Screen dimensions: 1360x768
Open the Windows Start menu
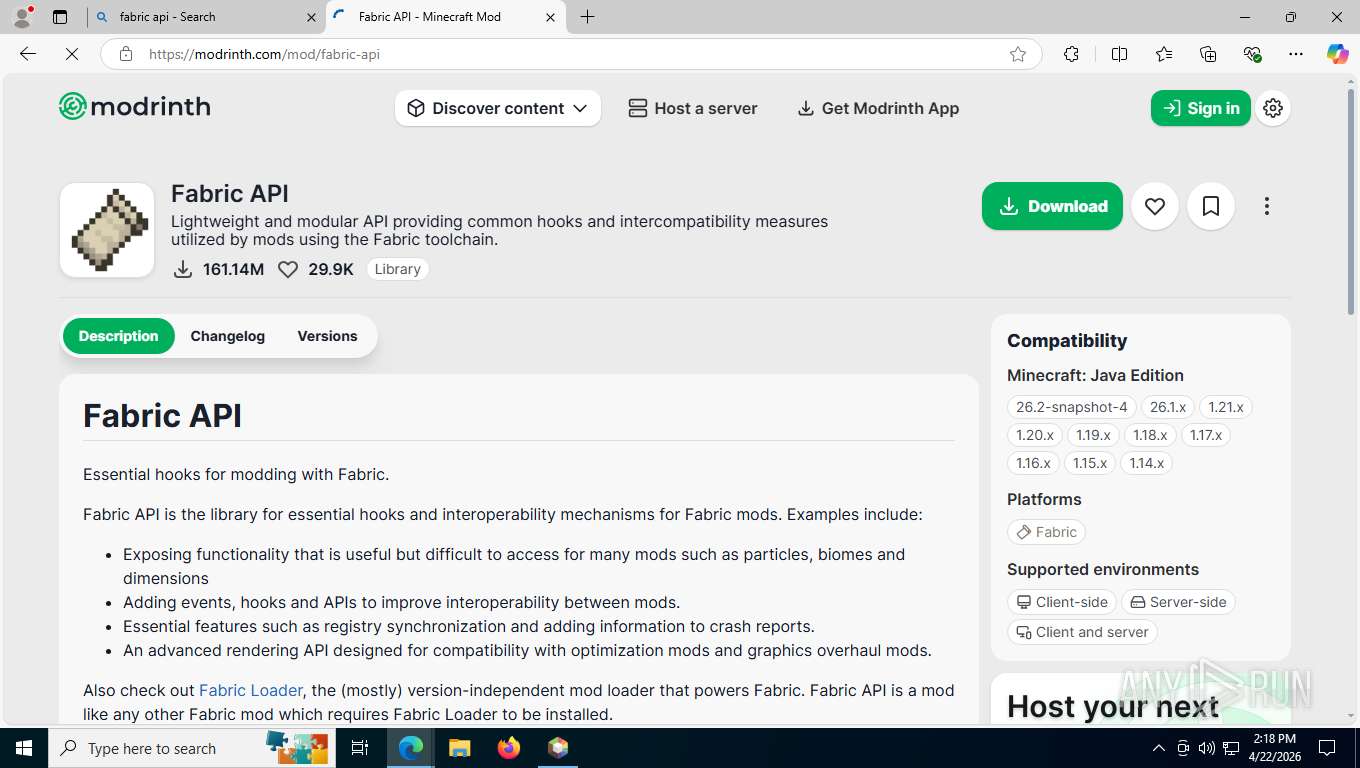pos(24,748)
